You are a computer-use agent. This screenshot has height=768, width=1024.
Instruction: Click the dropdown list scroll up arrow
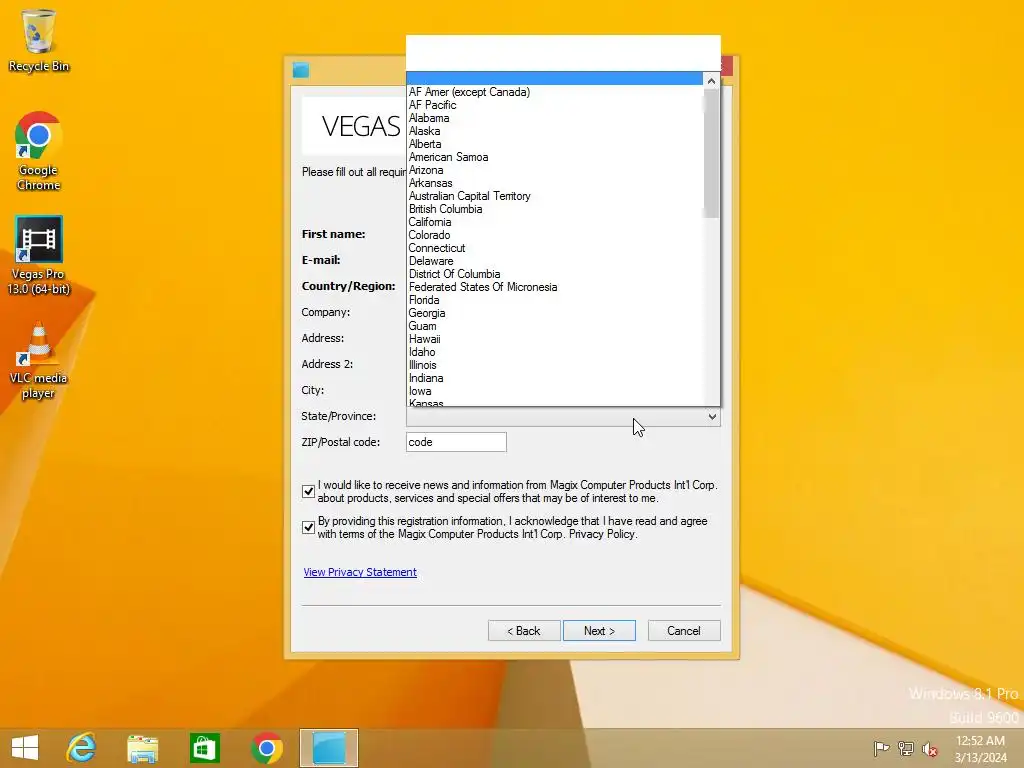(711, 81)
